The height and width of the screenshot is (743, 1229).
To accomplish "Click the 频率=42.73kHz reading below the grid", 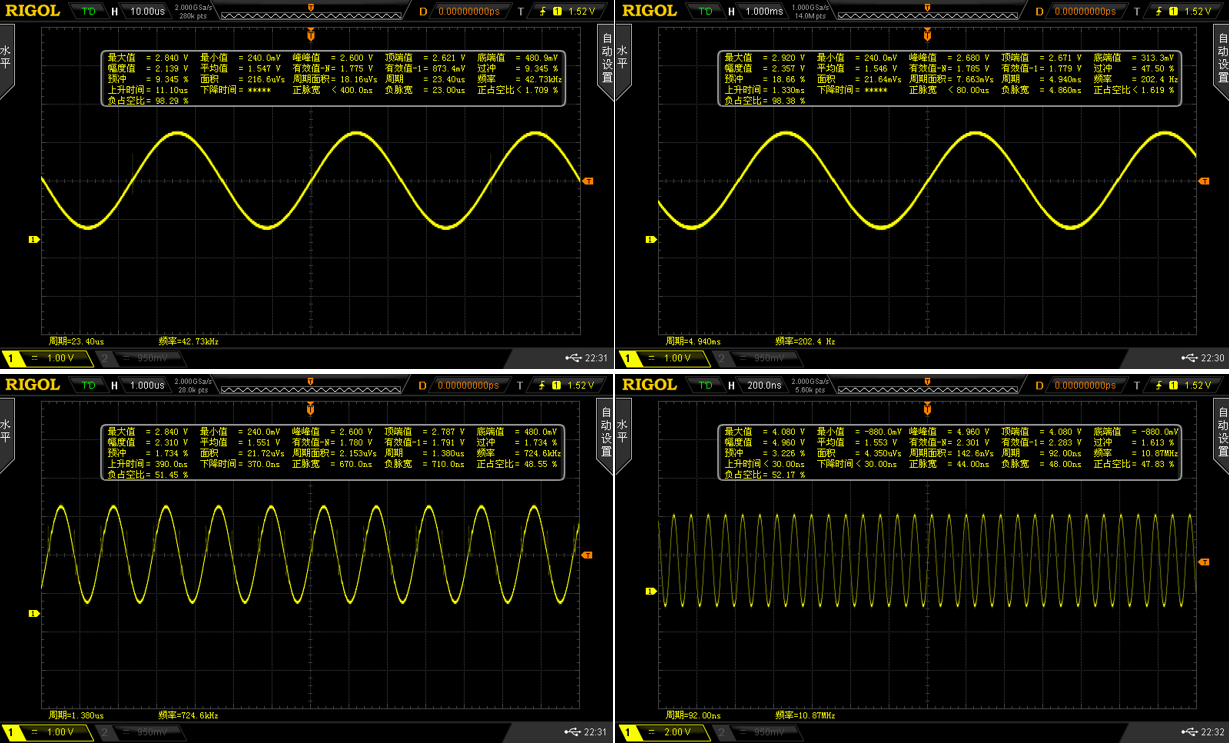I will (190, 340).
